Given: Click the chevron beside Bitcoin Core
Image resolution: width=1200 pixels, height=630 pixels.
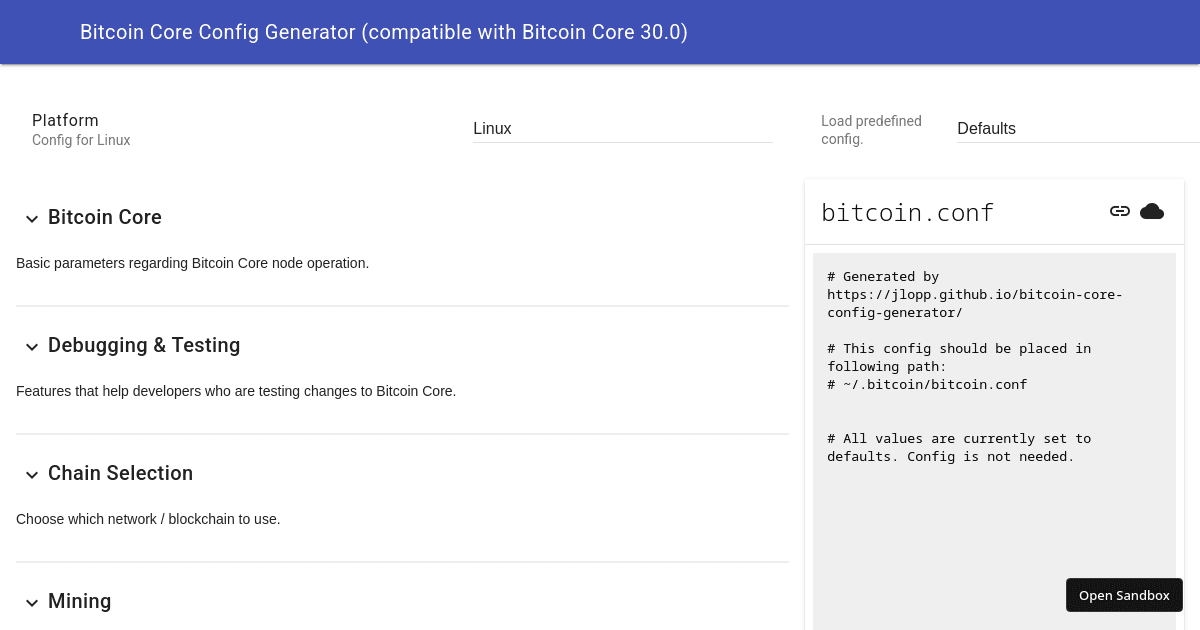Looking at the screenshot, I should point(31,218).
